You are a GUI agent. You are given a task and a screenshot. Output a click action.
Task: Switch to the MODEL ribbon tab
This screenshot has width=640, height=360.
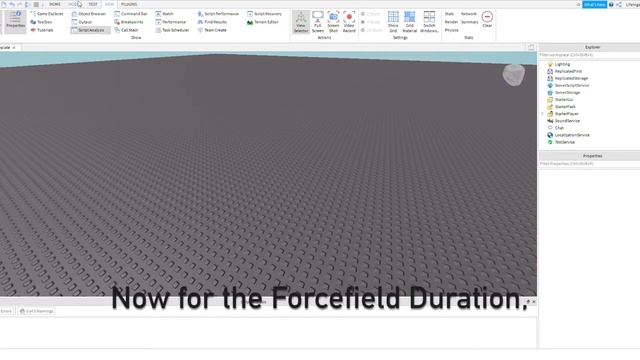(74, 4)
